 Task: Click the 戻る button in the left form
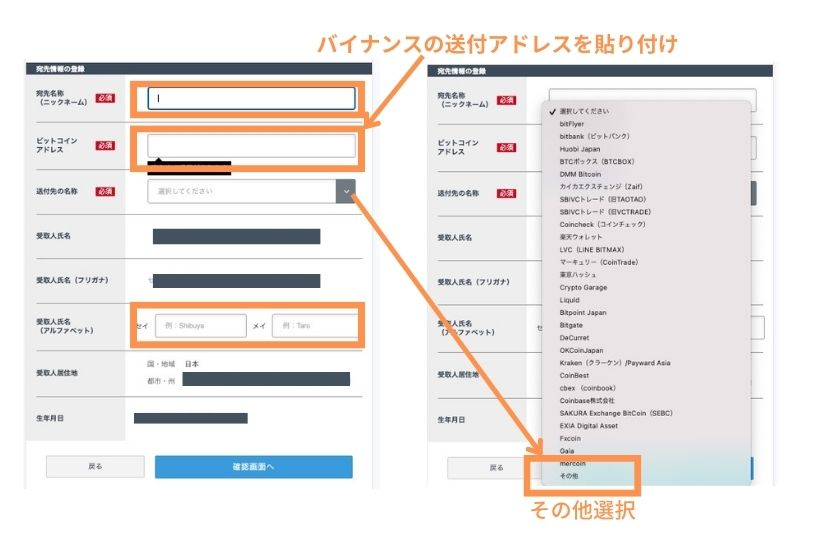95,467
